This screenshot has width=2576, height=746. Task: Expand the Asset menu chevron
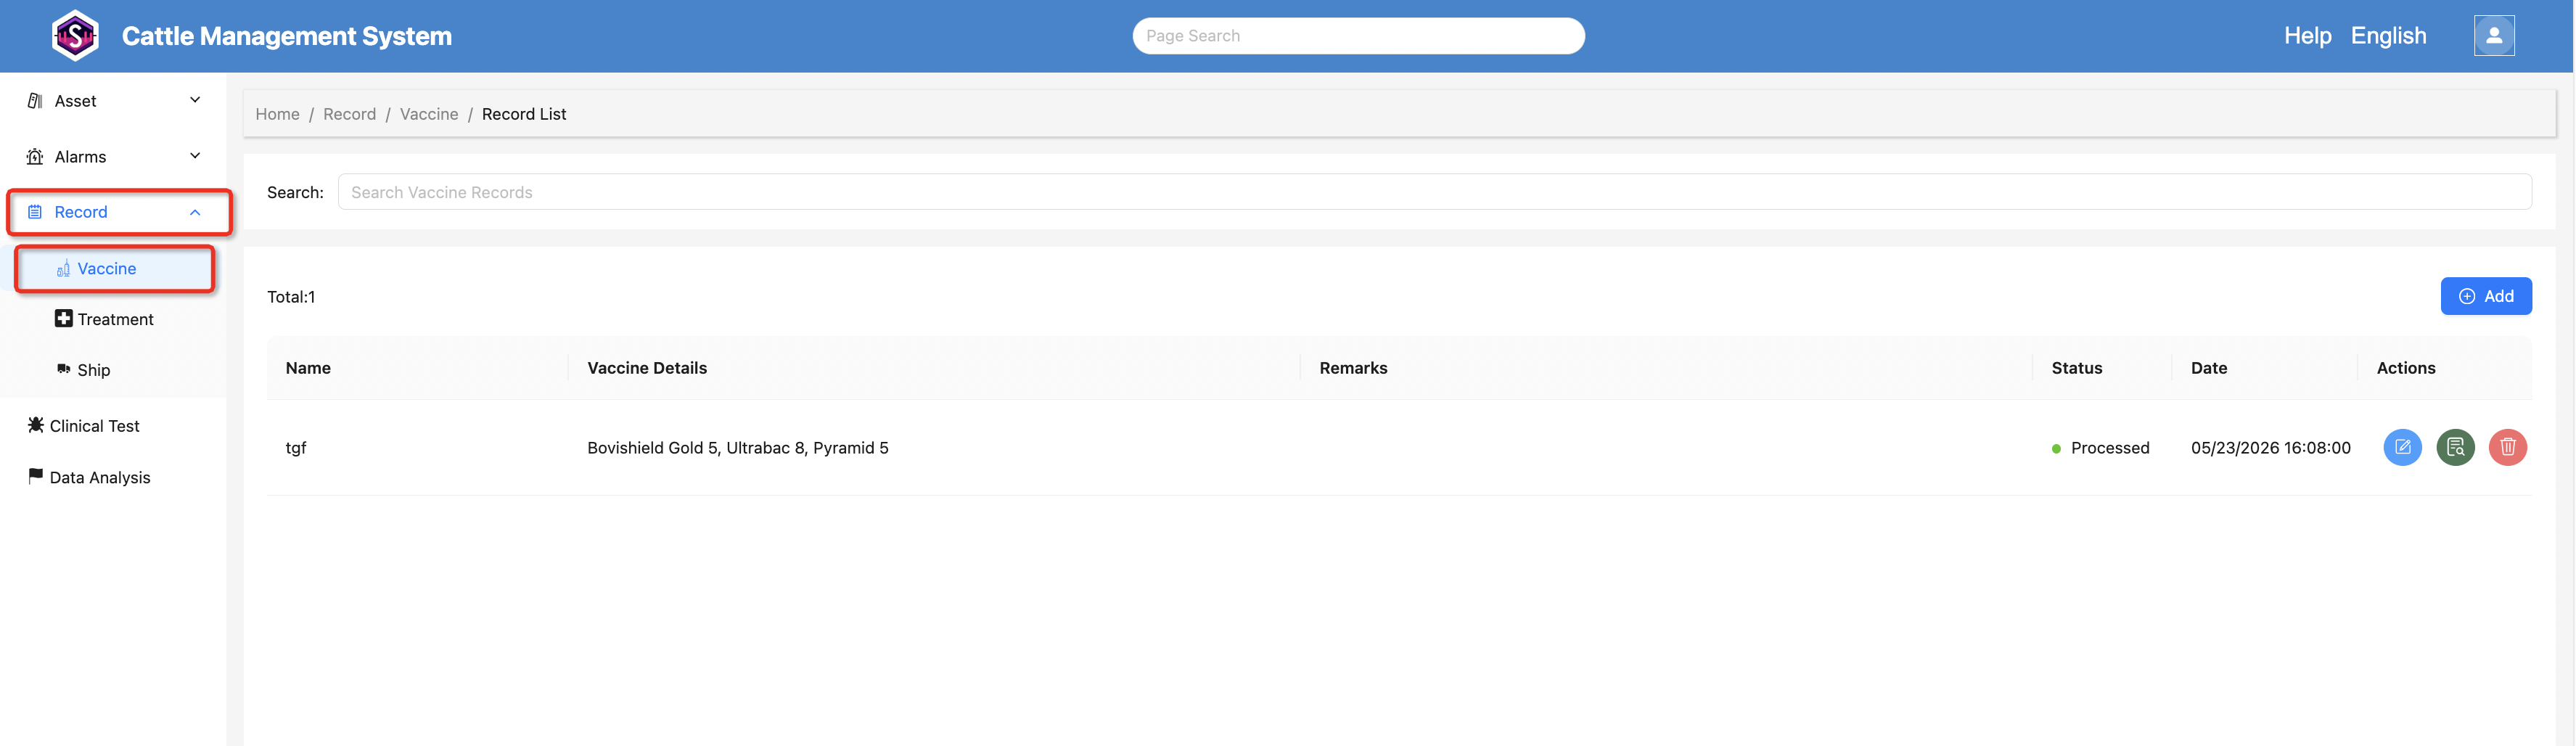pos(195,100)
